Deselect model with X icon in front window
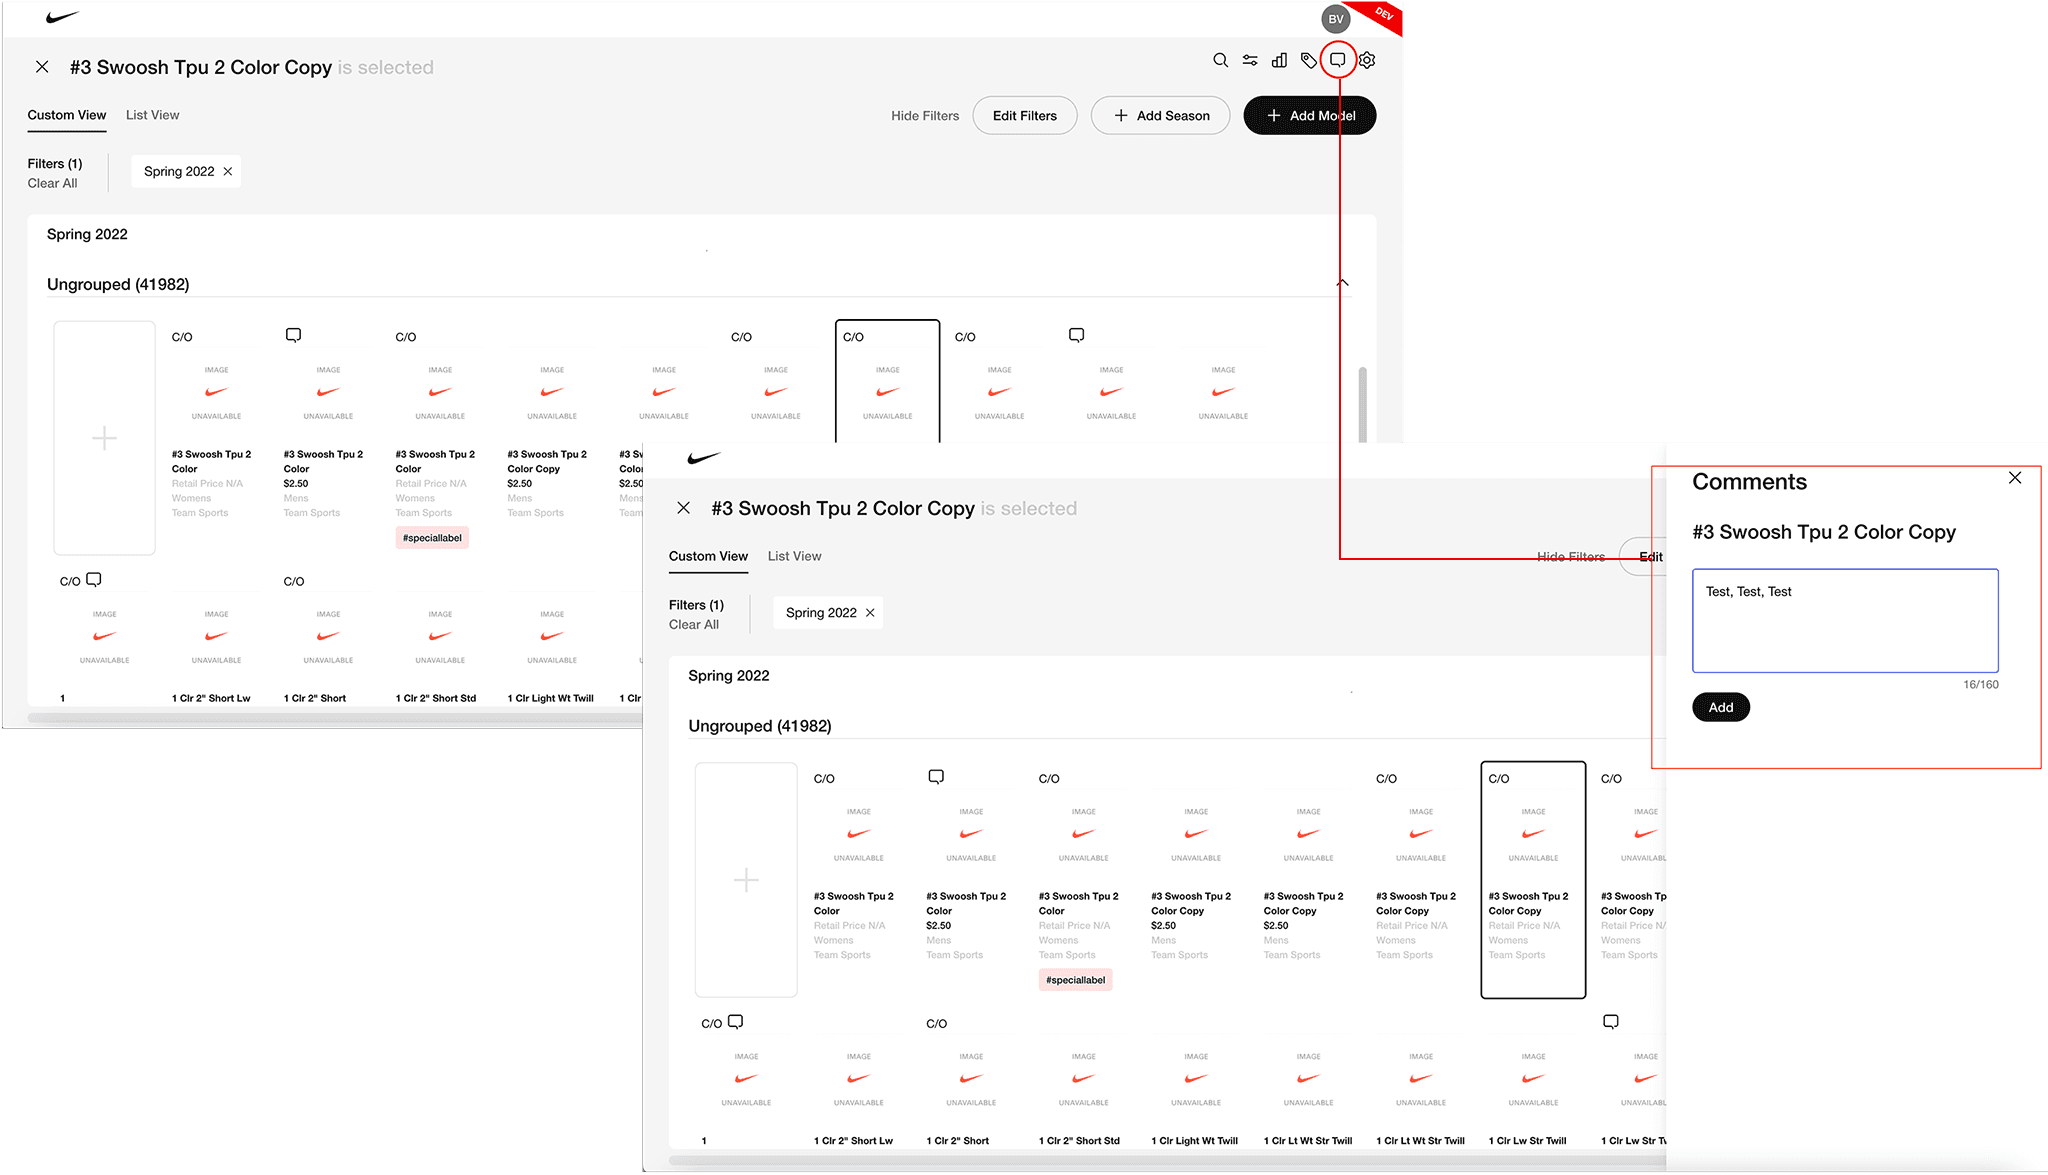 pos(683,508)
